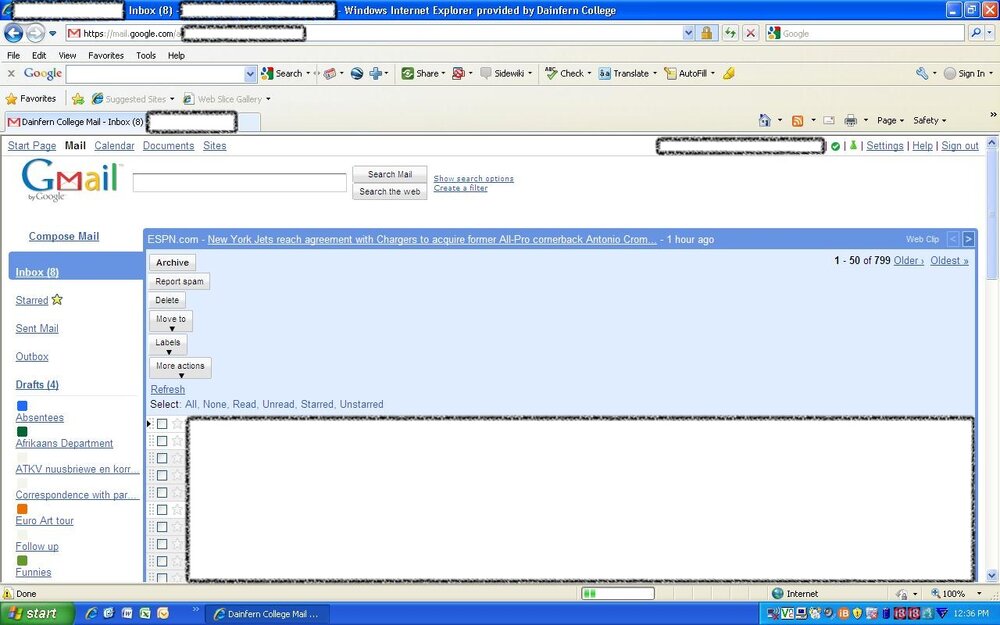Open the Edit menu

pos(39,55)
